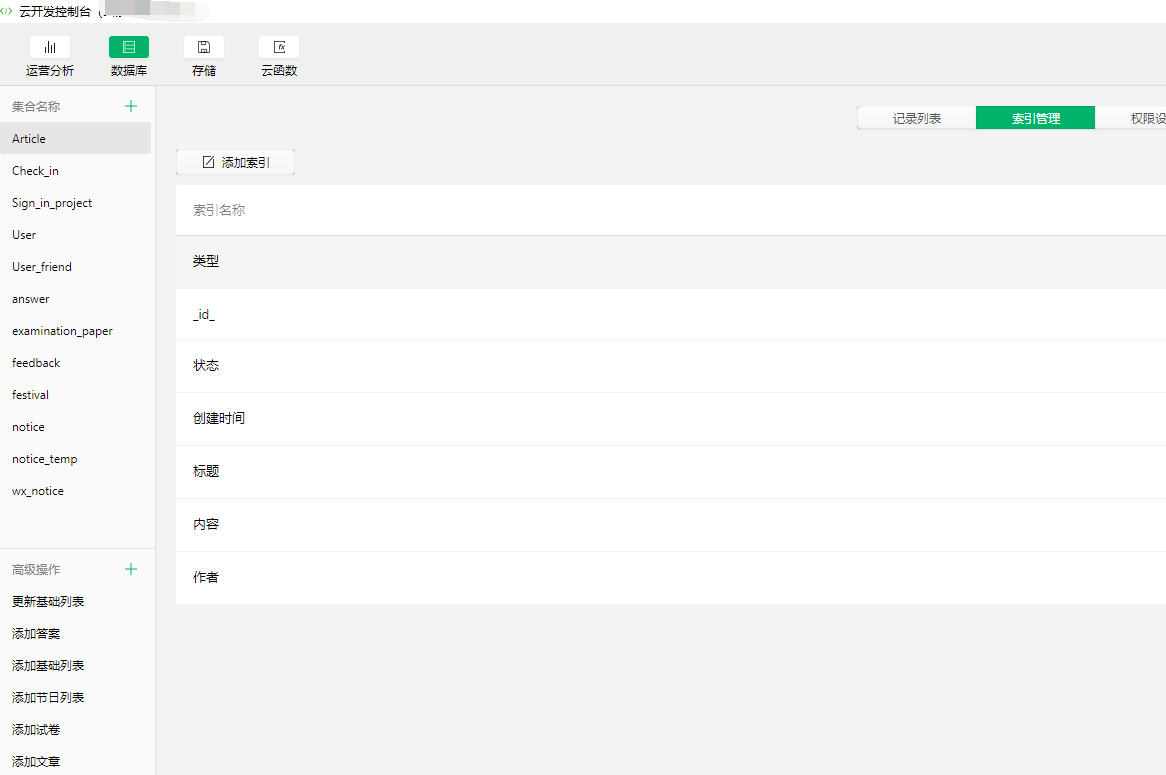Select the Sign_in_project collection
Image resolution: width=1166 pixels, height=775 pixels.
point(75,203)
